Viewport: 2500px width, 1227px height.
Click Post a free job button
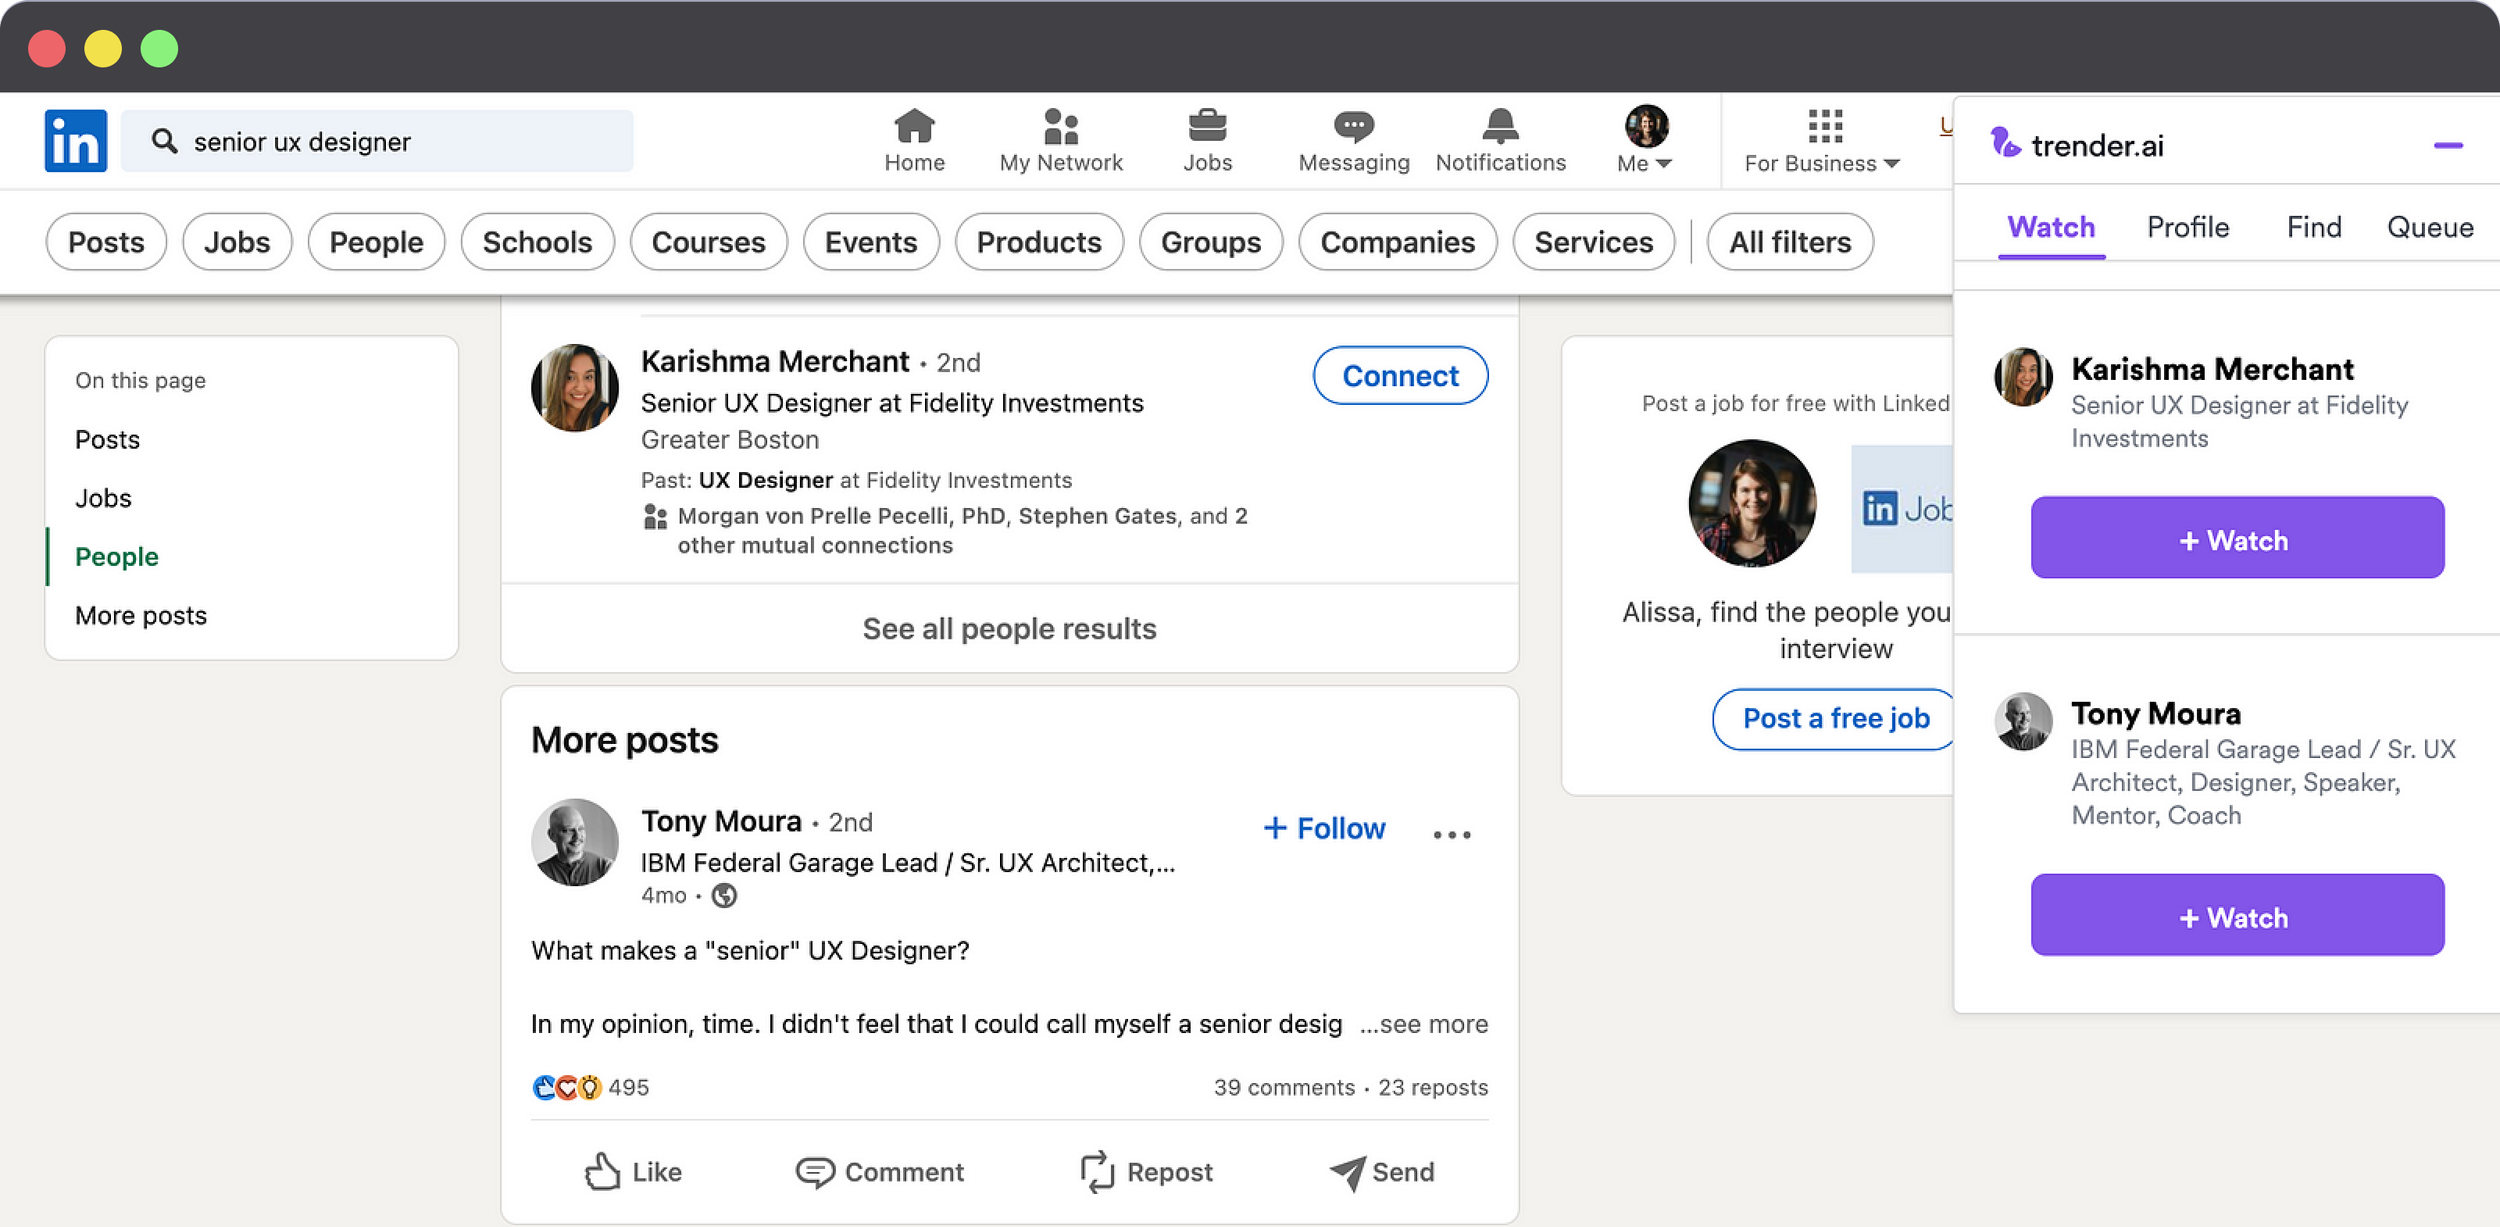(1834, 718)
